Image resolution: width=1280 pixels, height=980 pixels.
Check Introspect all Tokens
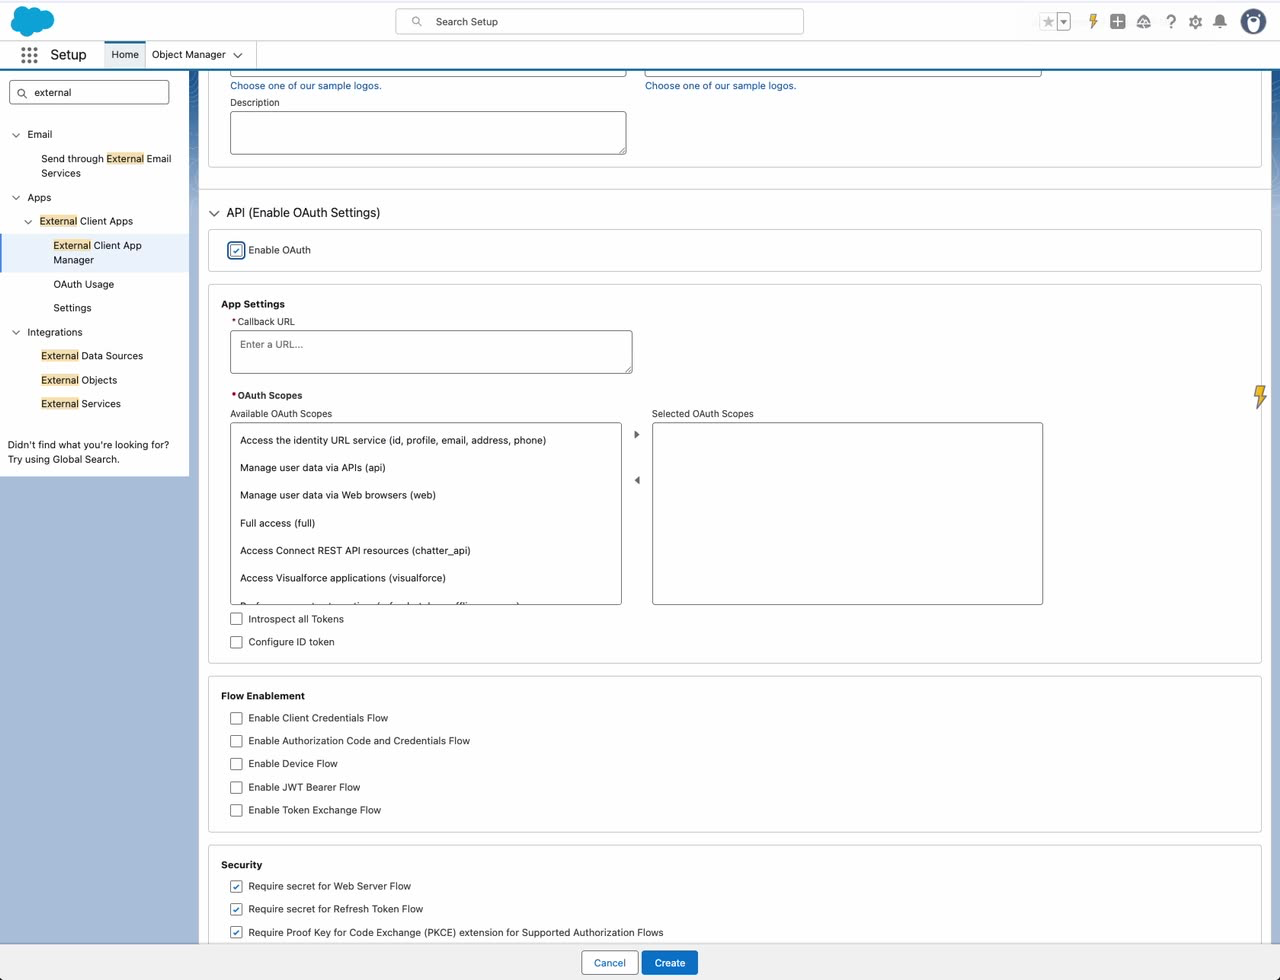click(x=236, y=619)
